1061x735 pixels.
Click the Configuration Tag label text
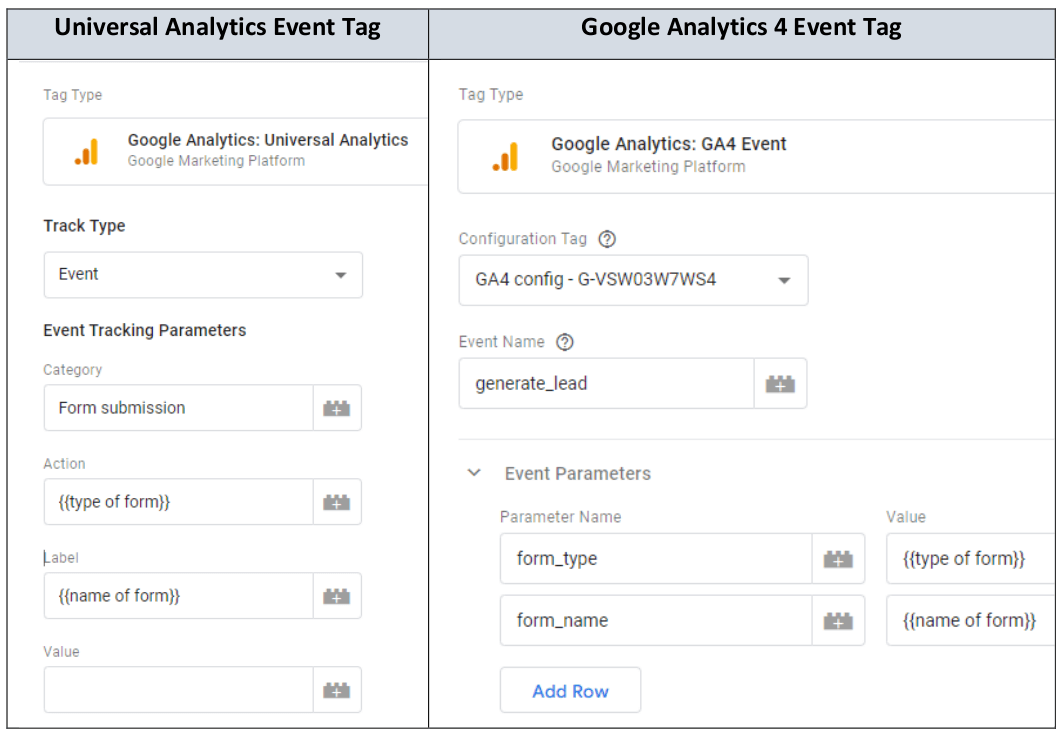(x=522, y=239)
